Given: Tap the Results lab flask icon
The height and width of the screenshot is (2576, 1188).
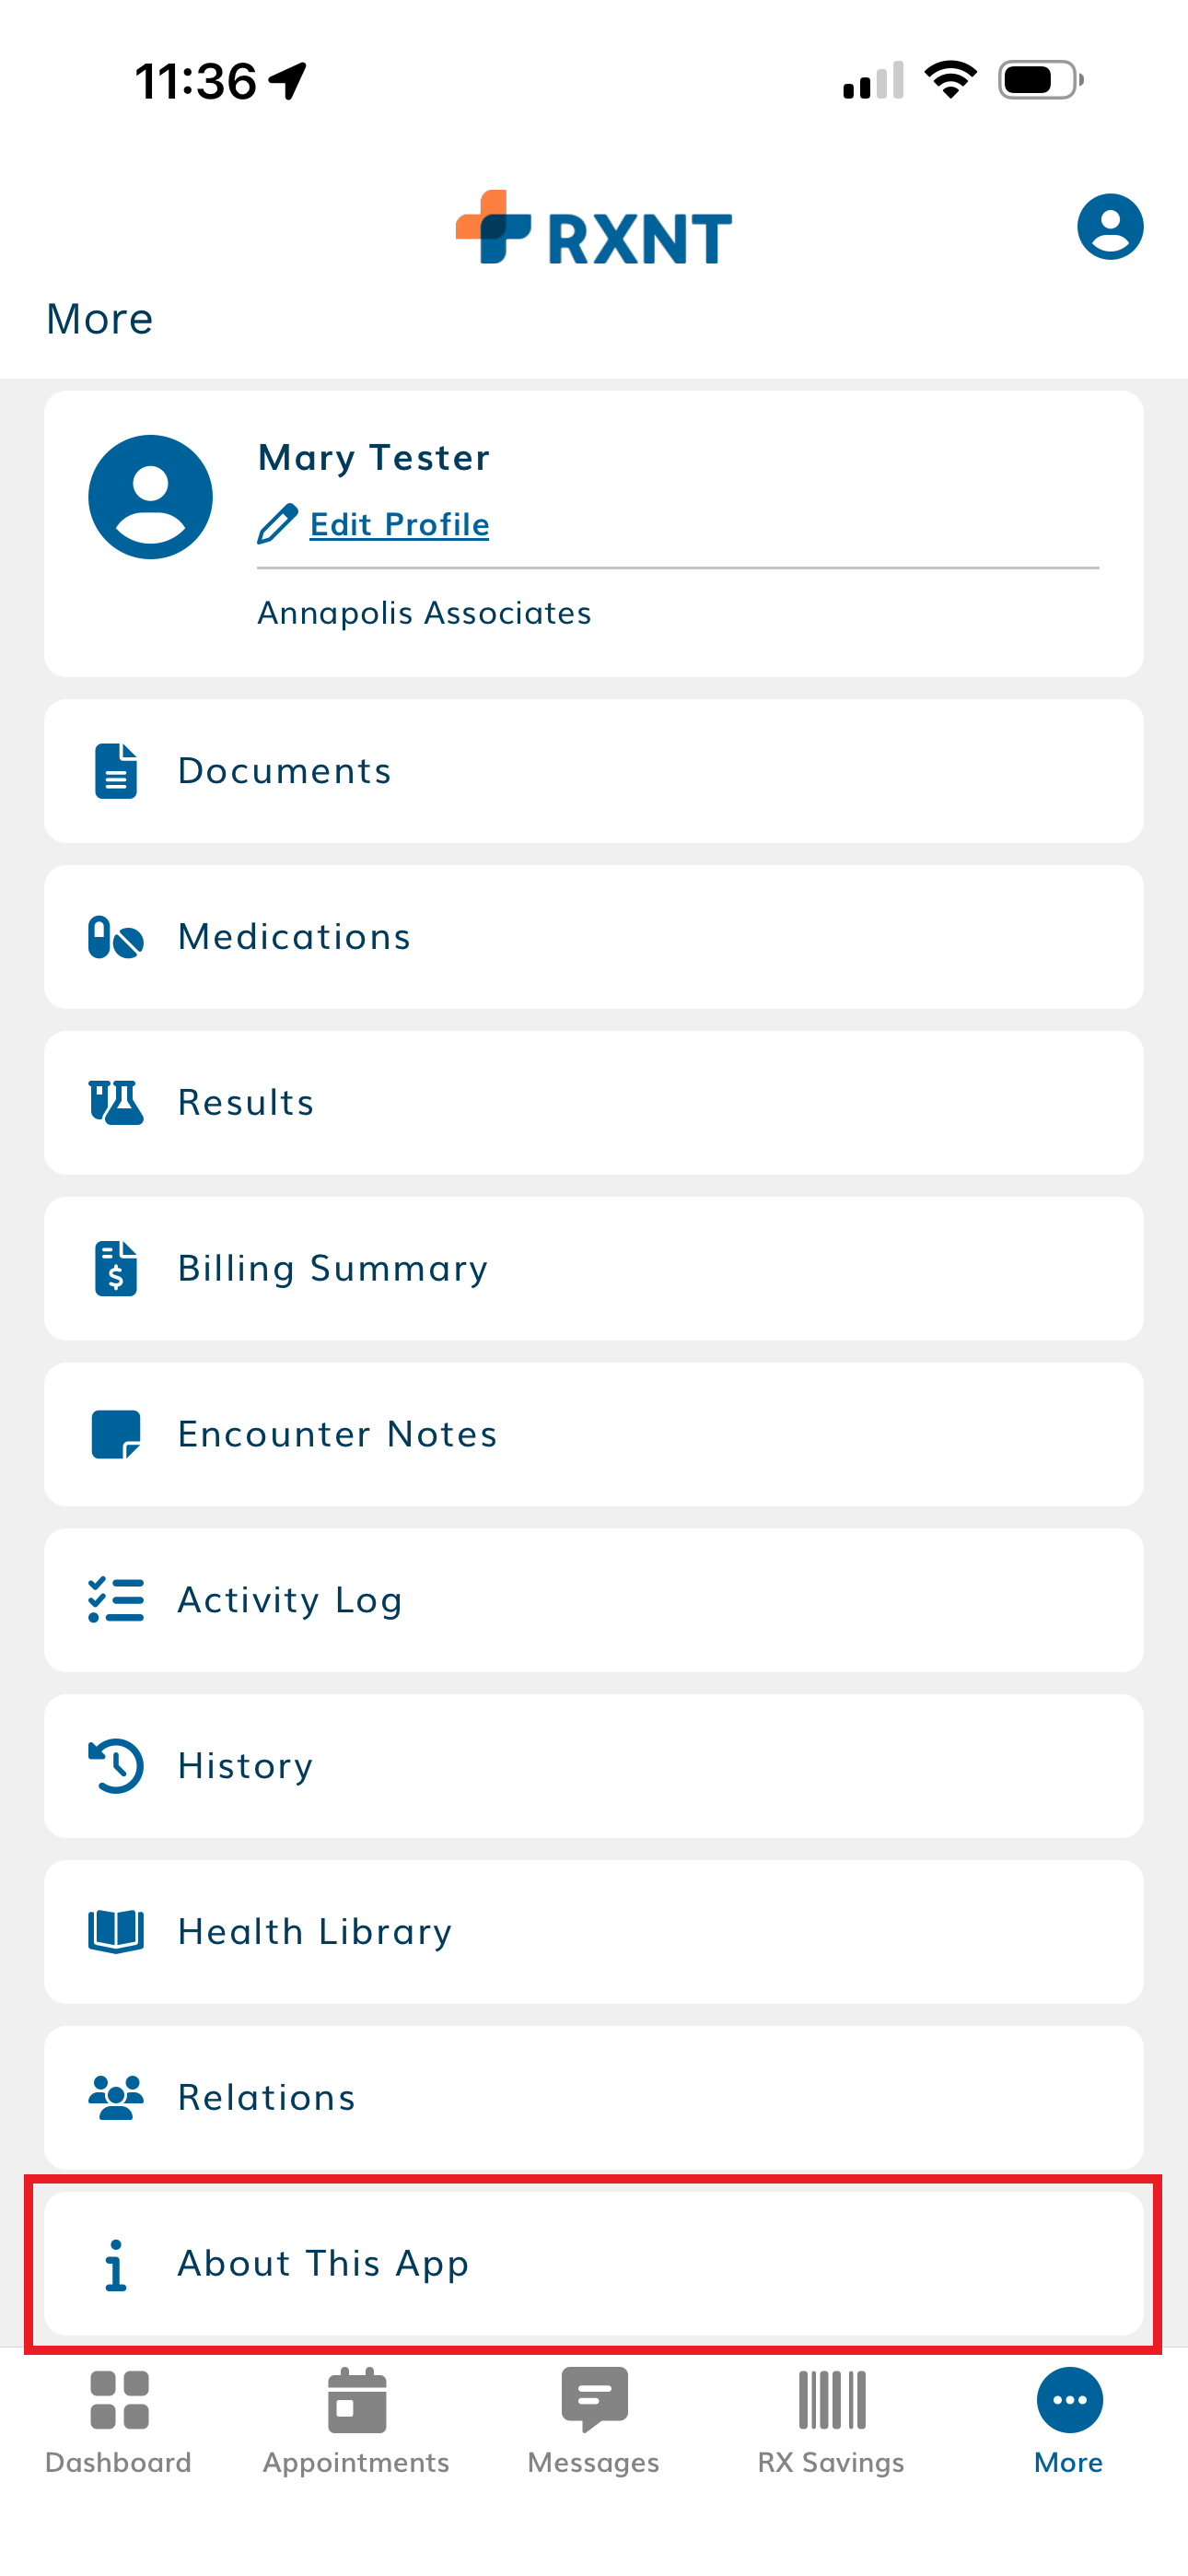Looking at the screenshot, I should tap(116, 1103).
